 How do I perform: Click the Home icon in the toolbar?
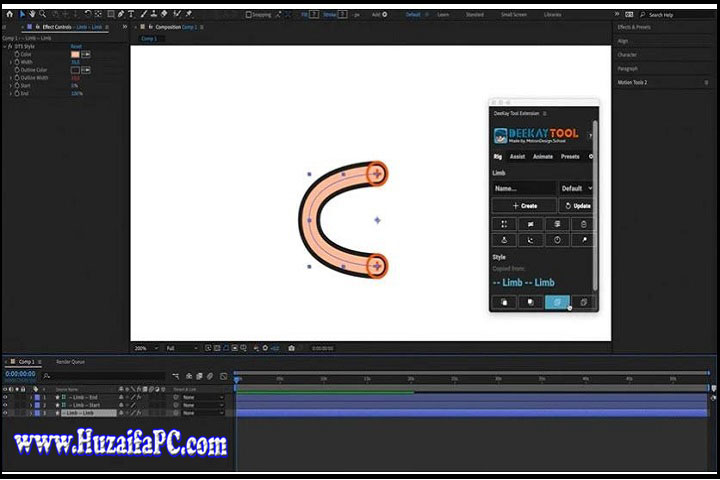click(x=9, y=14)
